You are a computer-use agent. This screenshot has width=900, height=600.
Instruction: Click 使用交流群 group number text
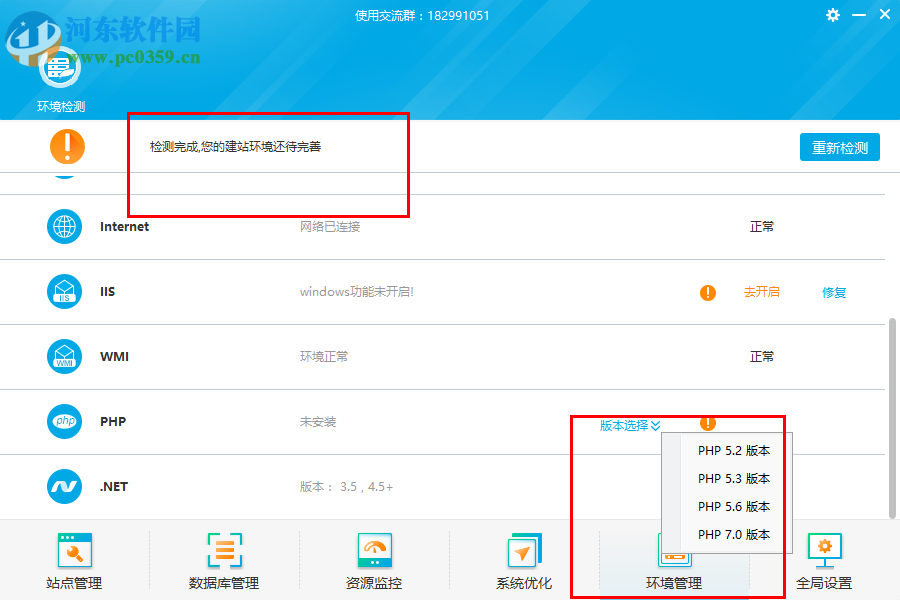[x=422, y=16]
